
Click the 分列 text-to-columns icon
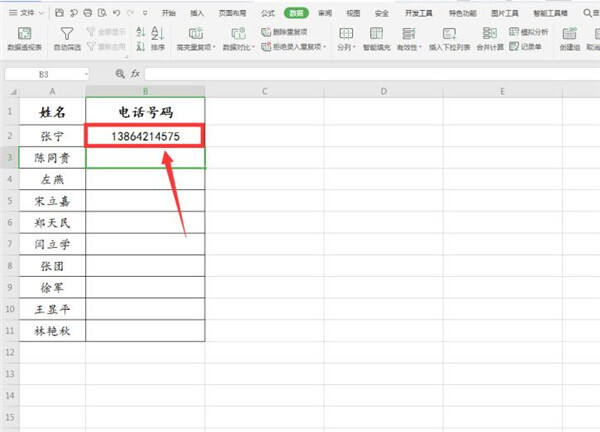[x=346, y=33]
